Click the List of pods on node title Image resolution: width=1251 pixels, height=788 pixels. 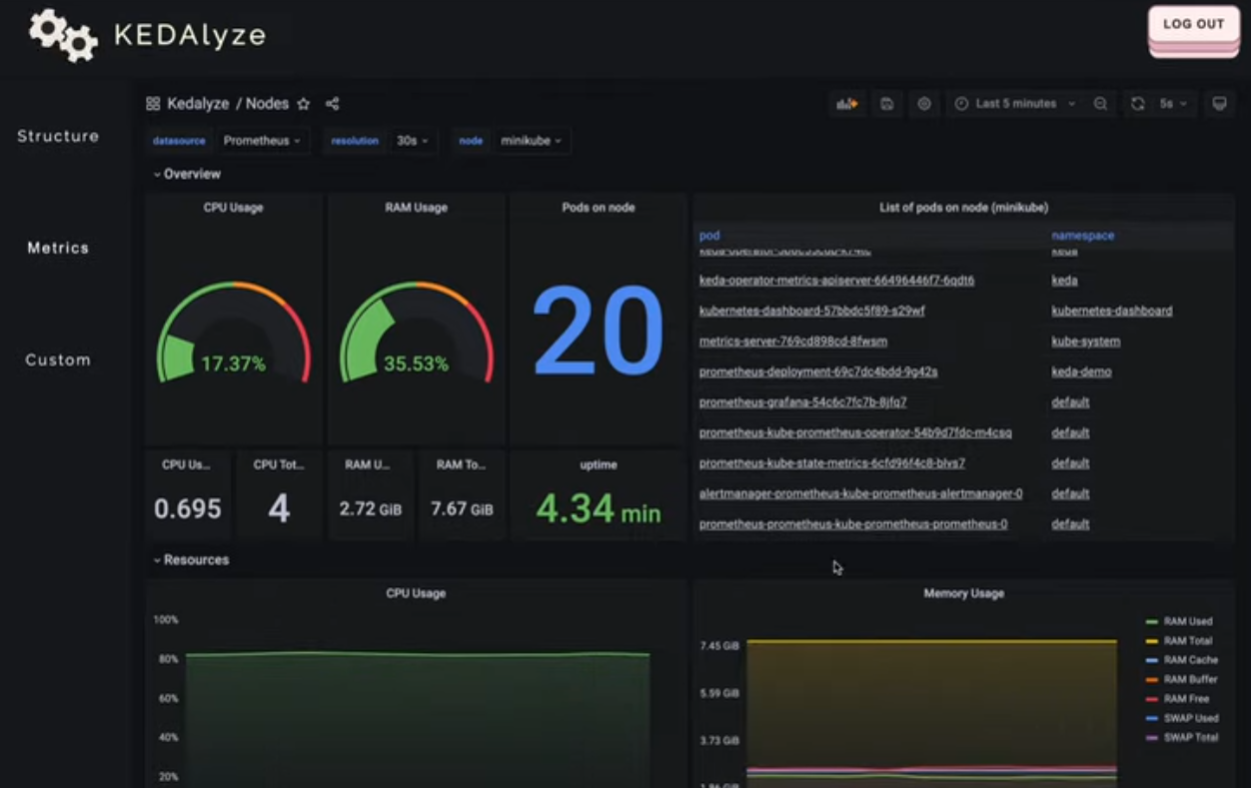[963, 208]
